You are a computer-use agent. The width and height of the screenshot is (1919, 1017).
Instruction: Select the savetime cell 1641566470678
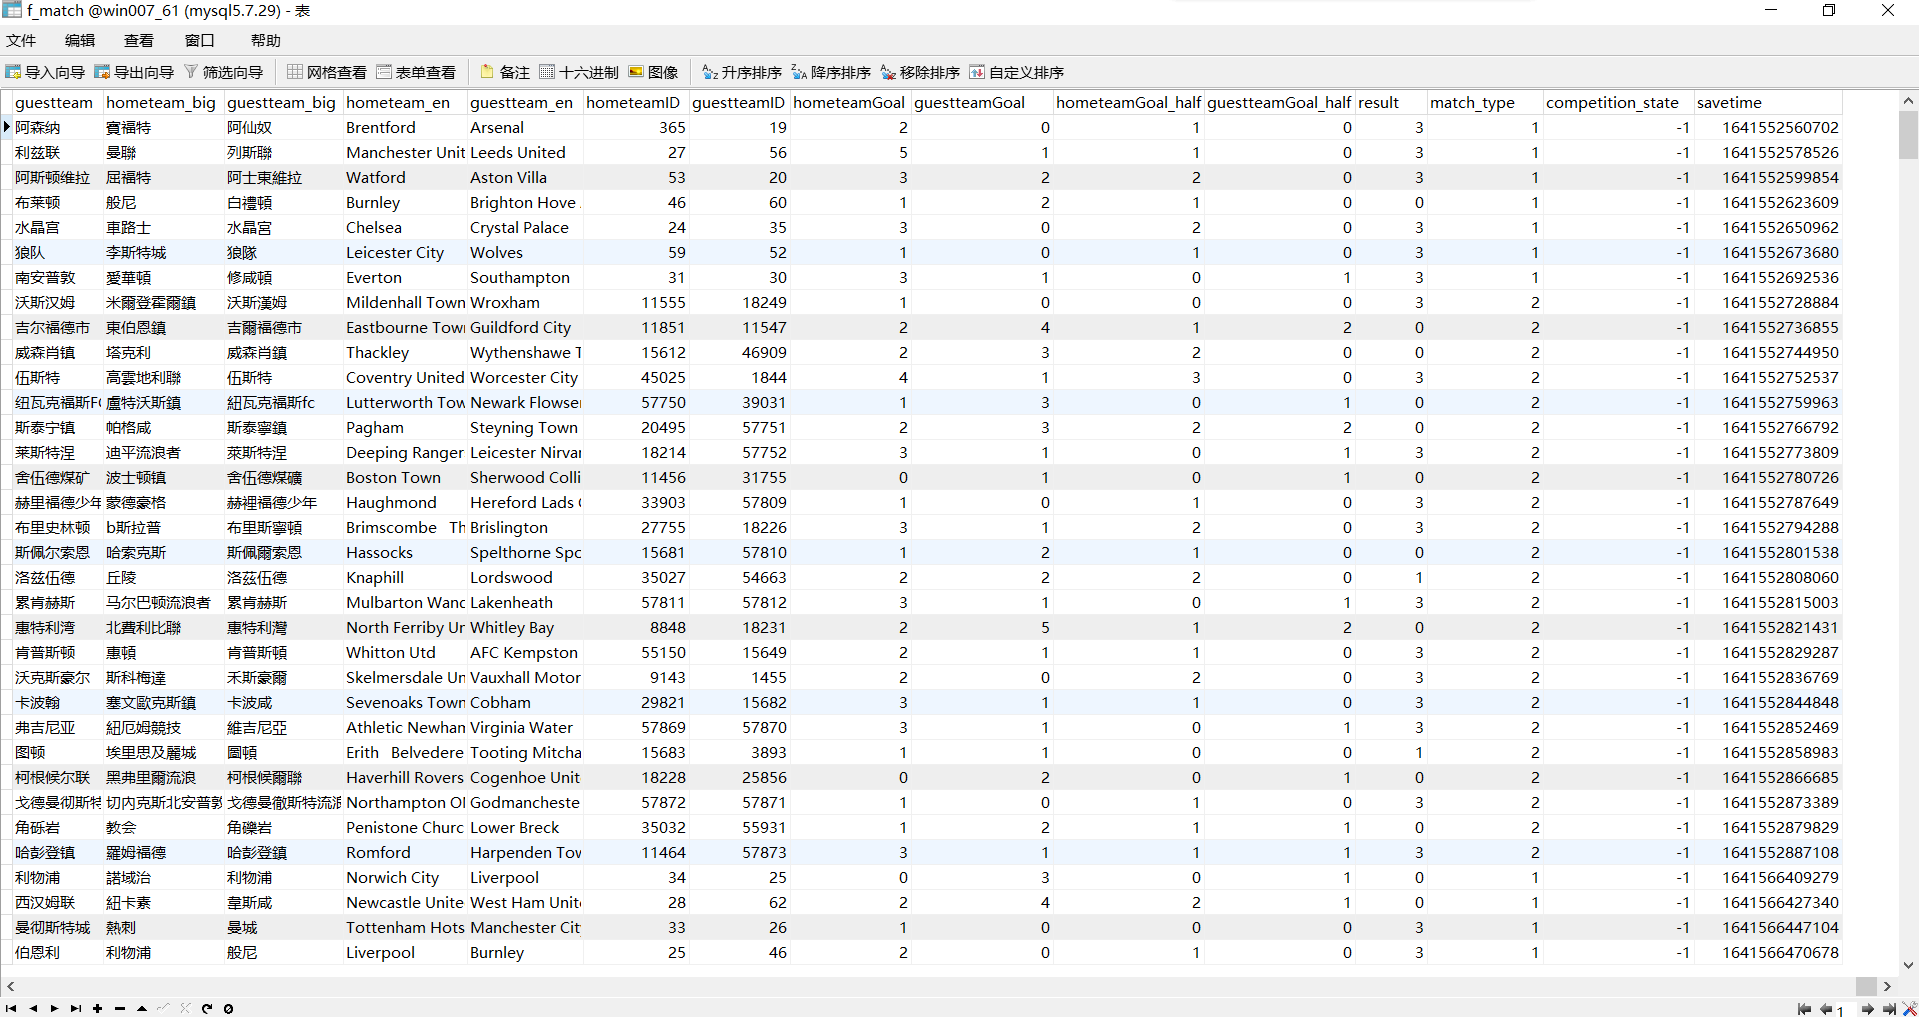[1768, 952]
